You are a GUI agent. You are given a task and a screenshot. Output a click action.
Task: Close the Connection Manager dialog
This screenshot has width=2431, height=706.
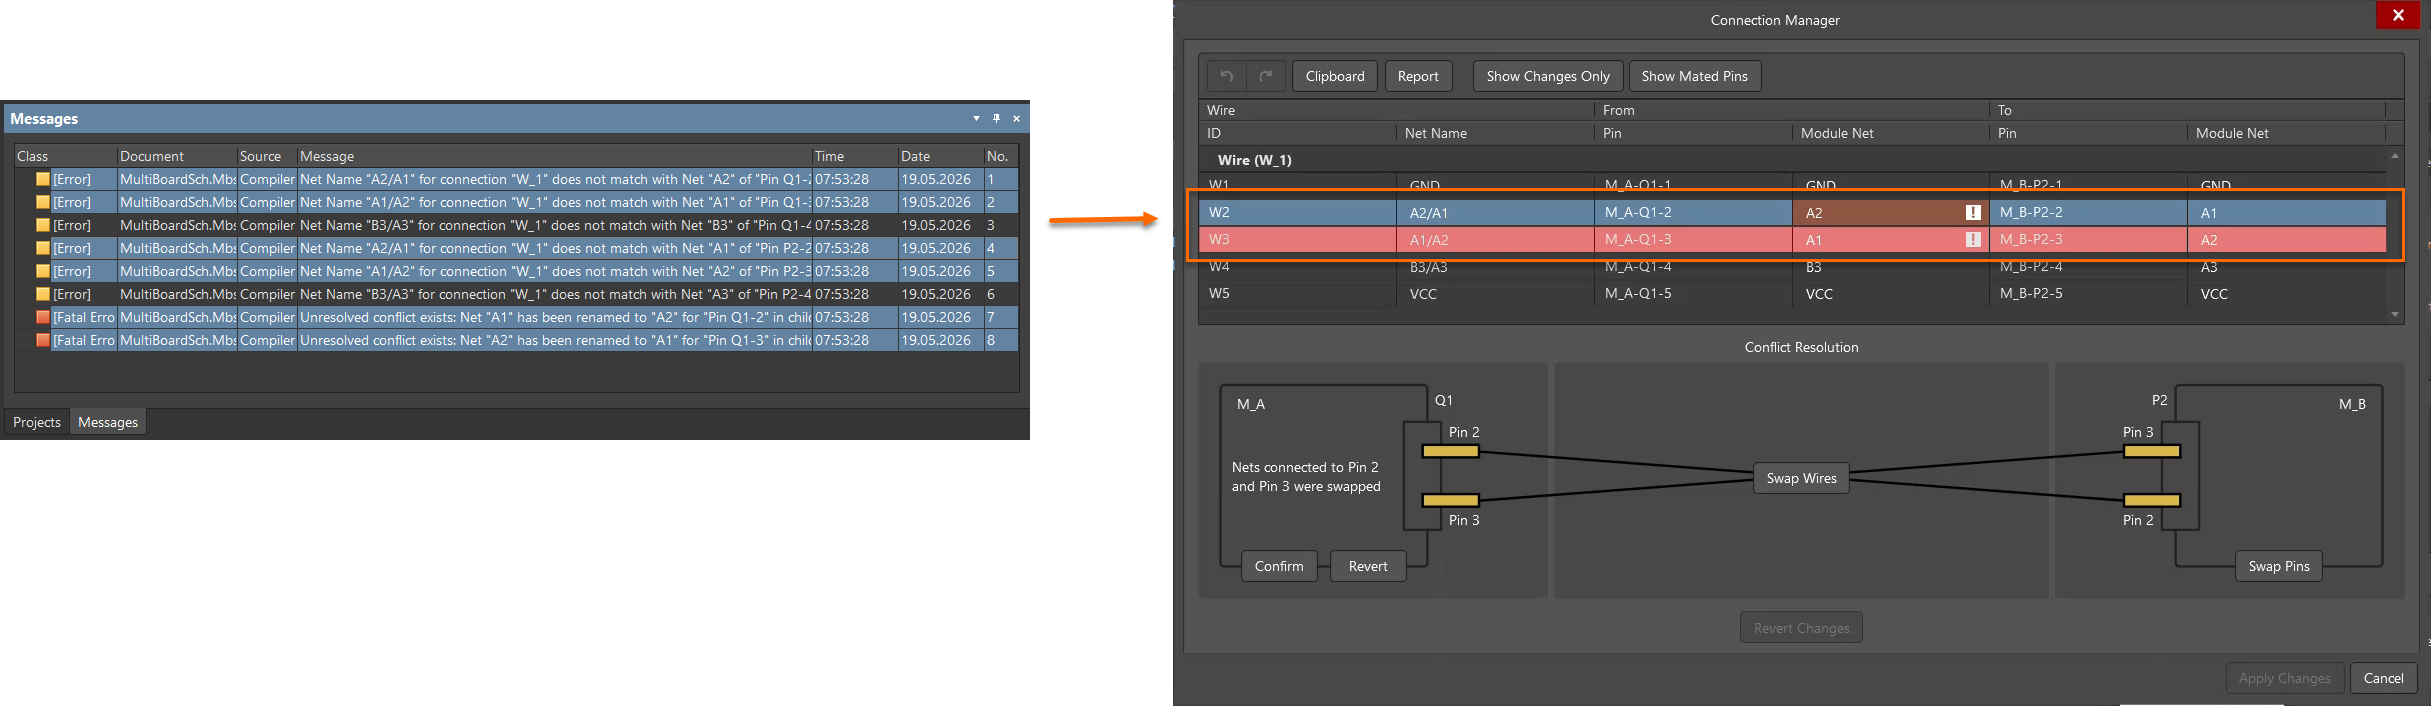click(2397, 15)
